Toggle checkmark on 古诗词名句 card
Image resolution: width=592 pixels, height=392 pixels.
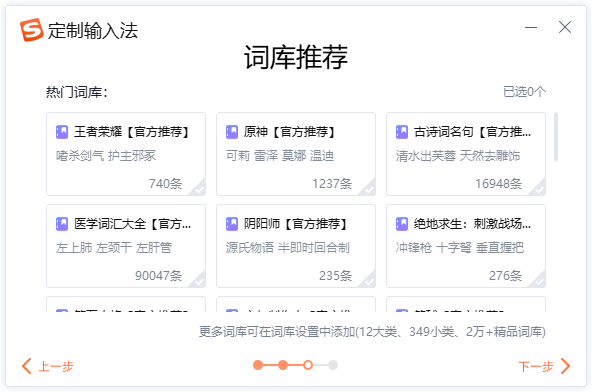tap(538, 189)
